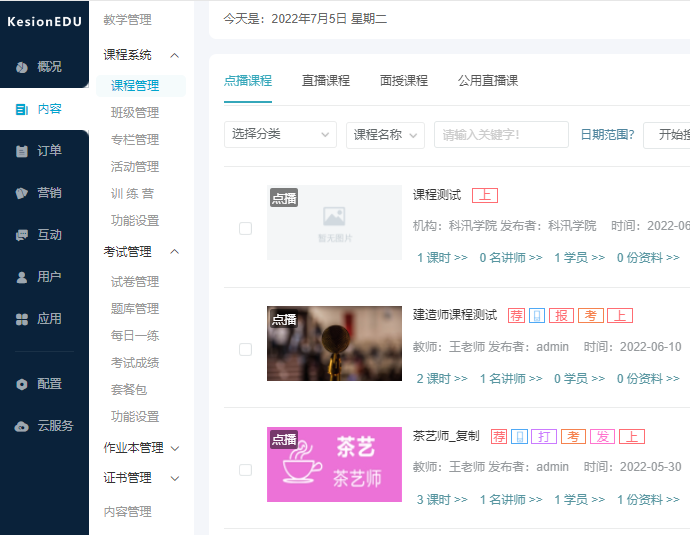Switch to the 面授课程 tab

[x=404, y=81]
